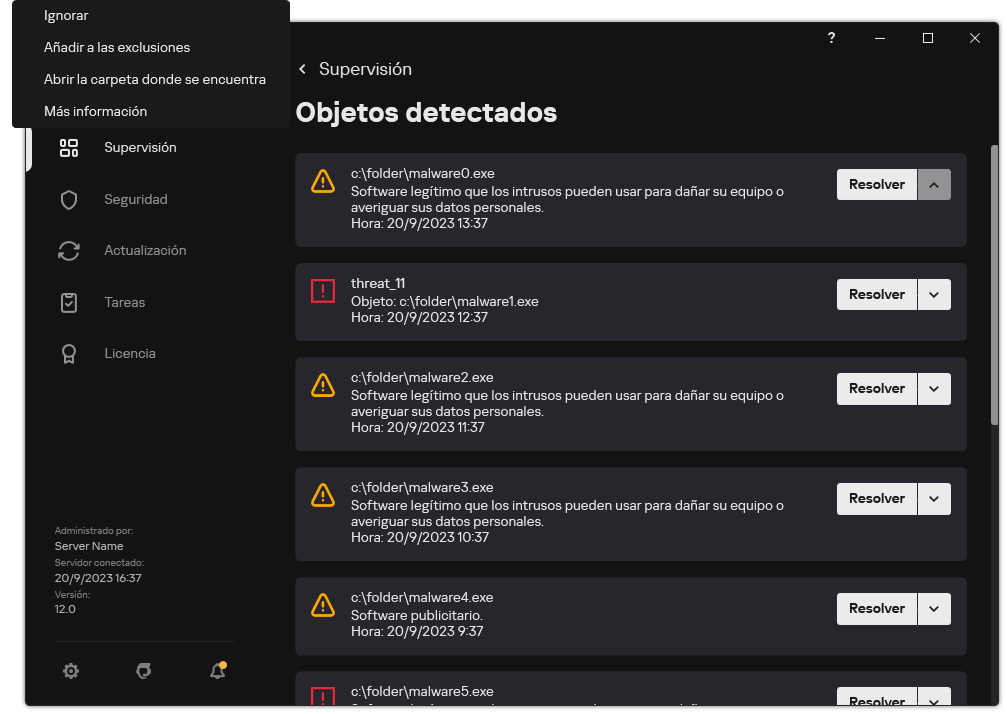This screenshot has height=714, width=1007.
Task: Open the Supervisión section icon
Action: click(68, 148)
